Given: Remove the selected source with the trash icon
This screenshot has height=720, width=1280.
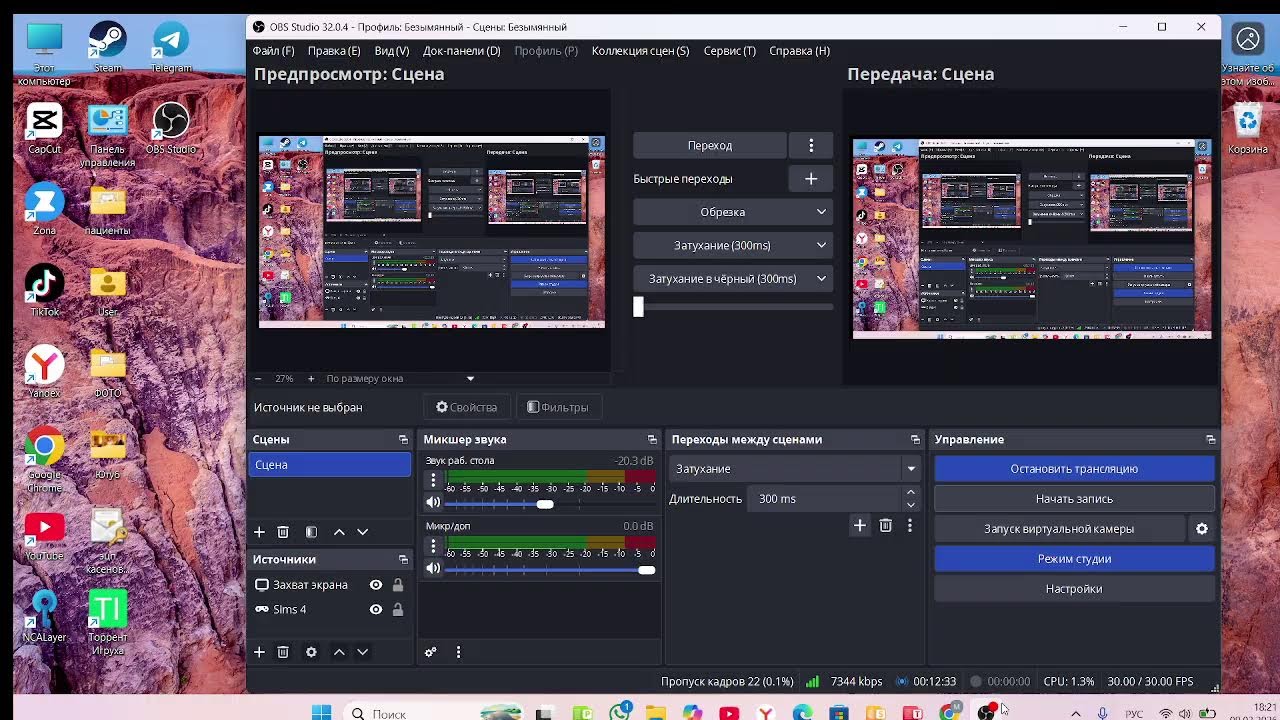Looking at the screenshot, I should pos(283,652).
